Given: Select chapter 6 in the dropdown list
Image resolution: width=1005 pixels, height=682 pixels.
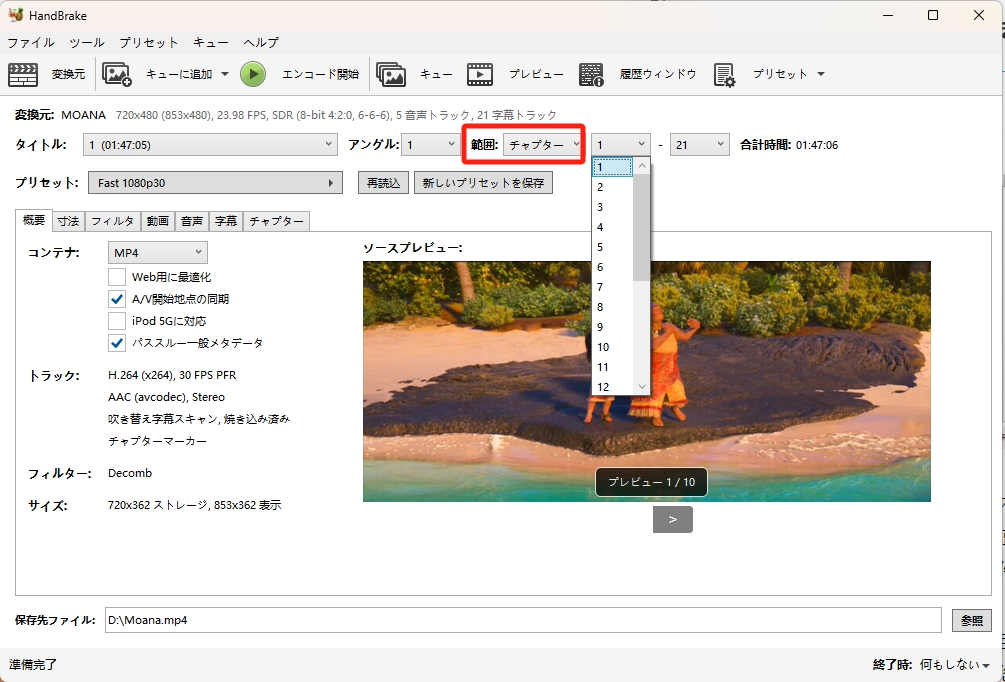Looking at the screenshot, I should pyautogui.click(x=613, y=267).
